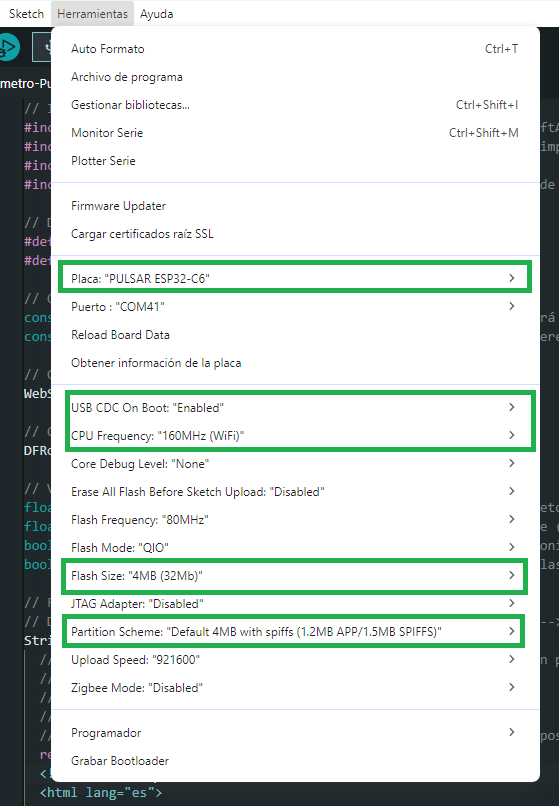
Task: Expand Upload Speed 921600 submenu
Action: click(x=295, y=660)
